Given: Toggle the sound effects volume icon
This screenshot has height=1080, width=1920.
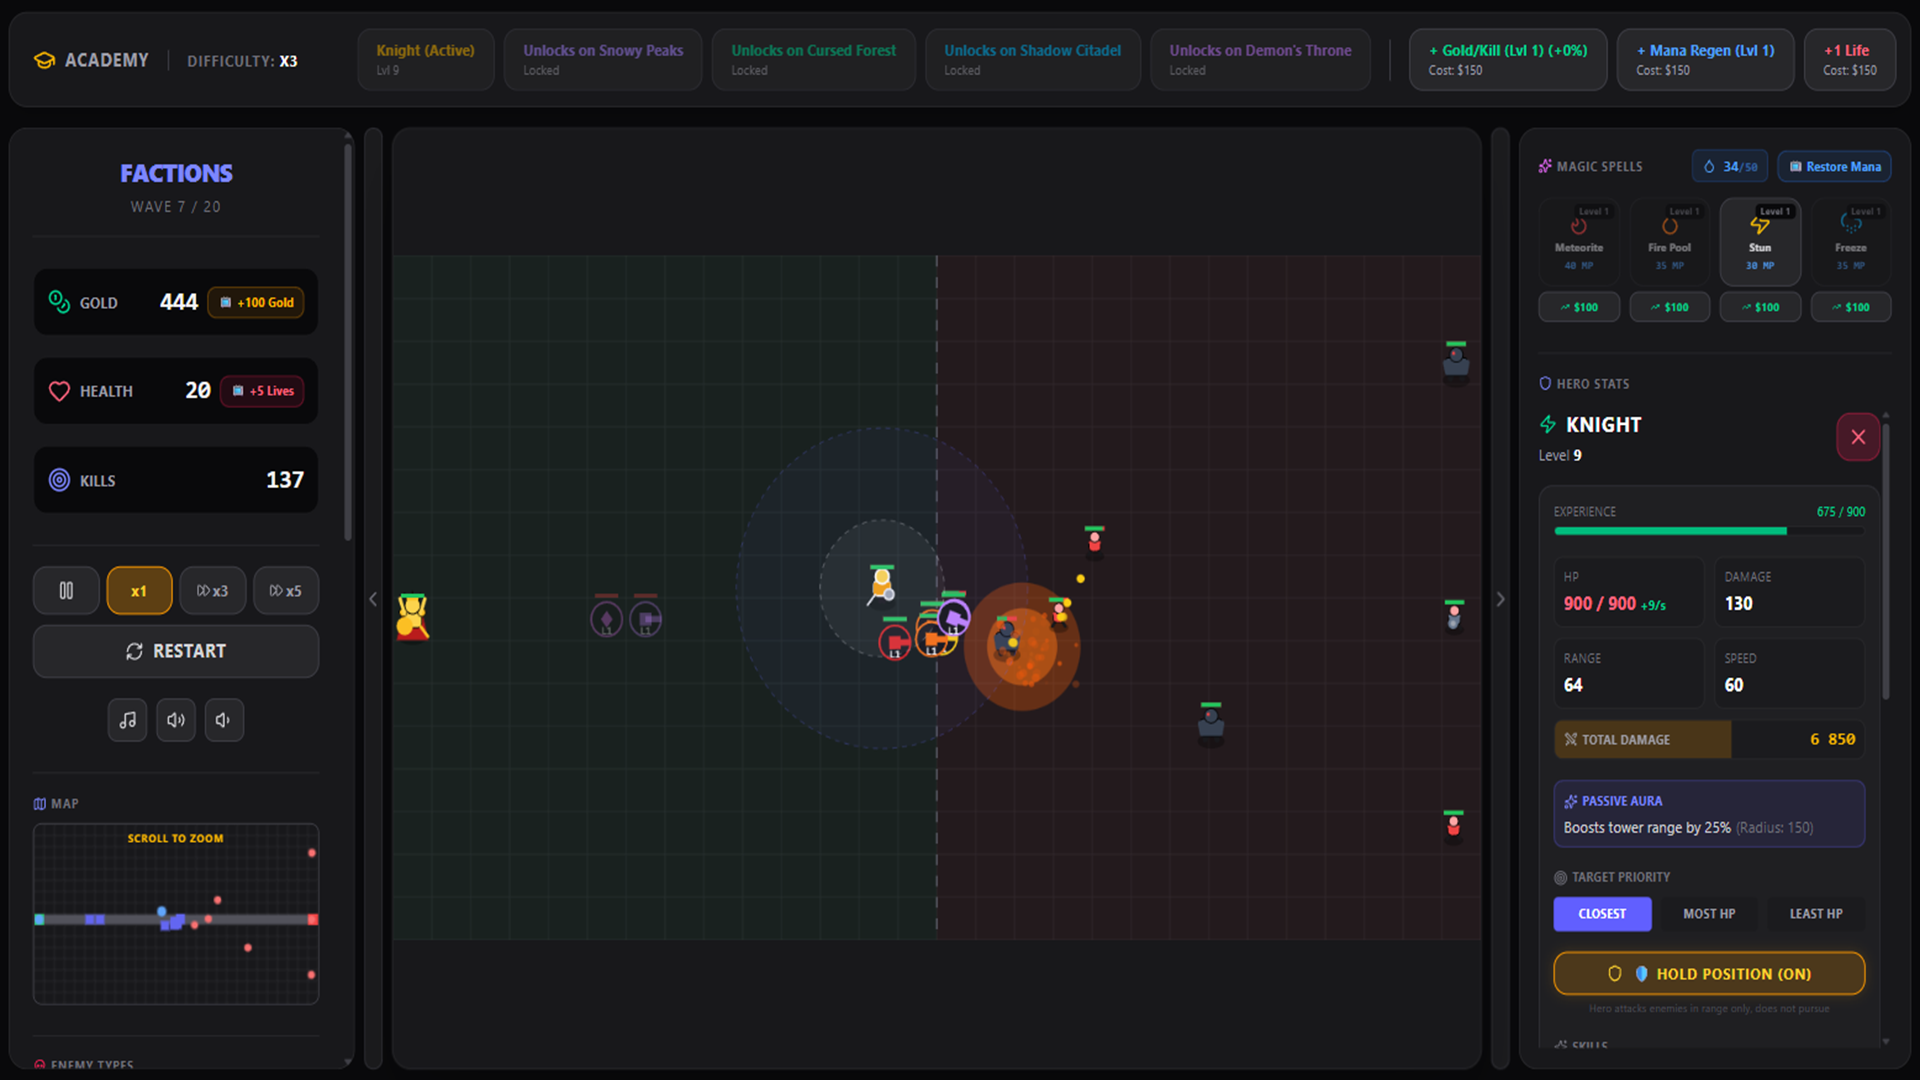Looking at the screenshot, I should (x=176, y=719).
